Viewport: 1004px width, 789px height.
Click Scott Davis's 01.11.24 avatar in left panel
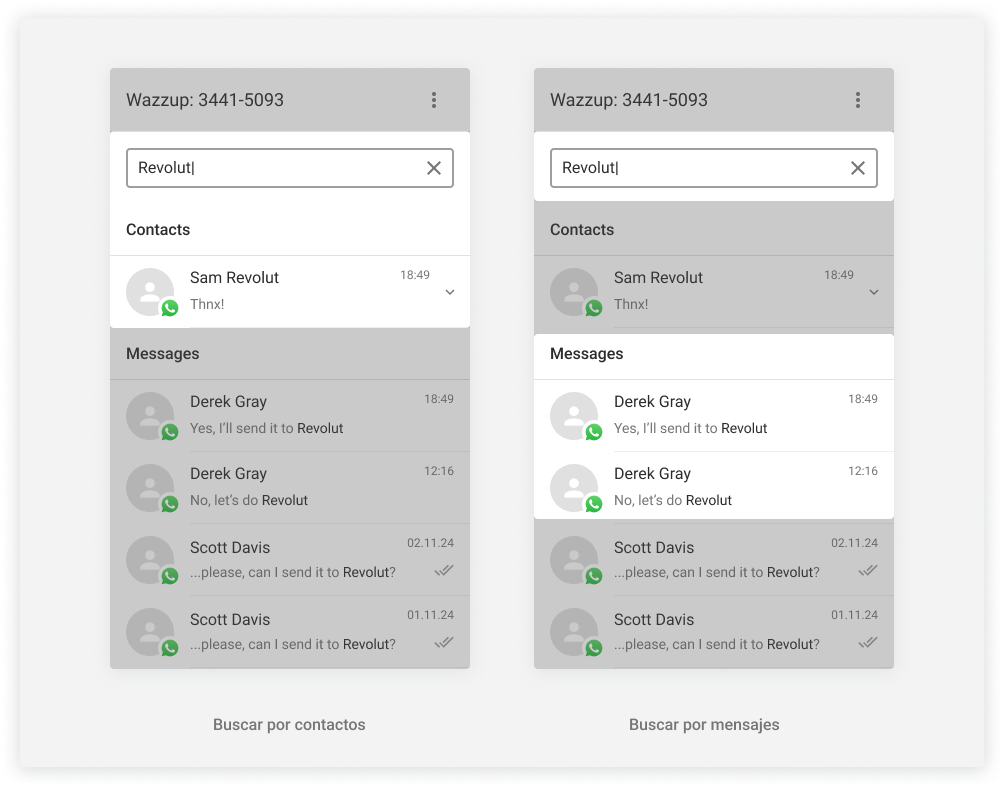coord(150,632)
